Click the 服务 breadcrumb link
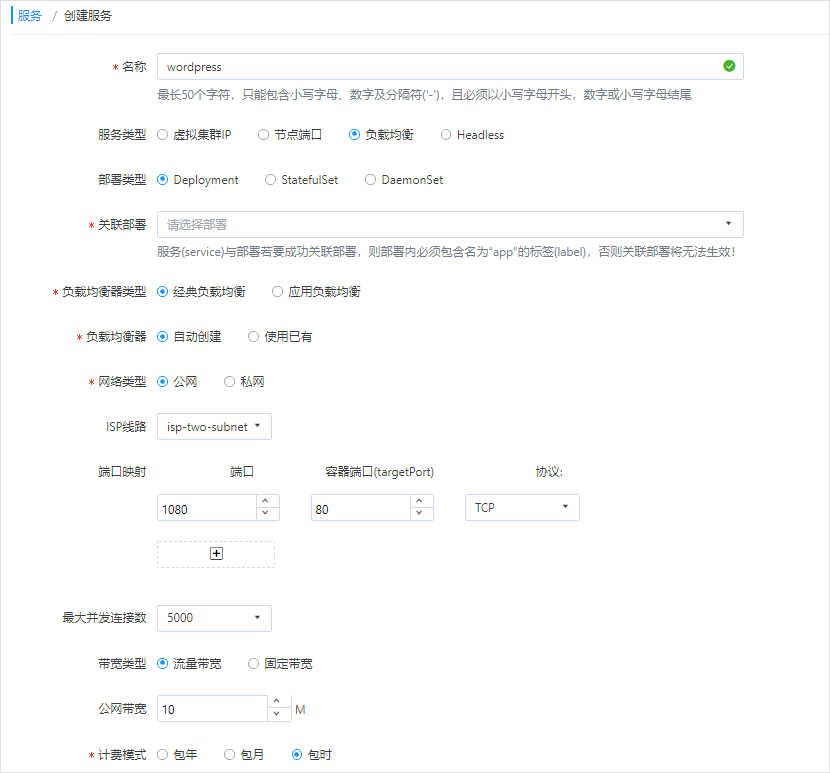 [29, 16]
